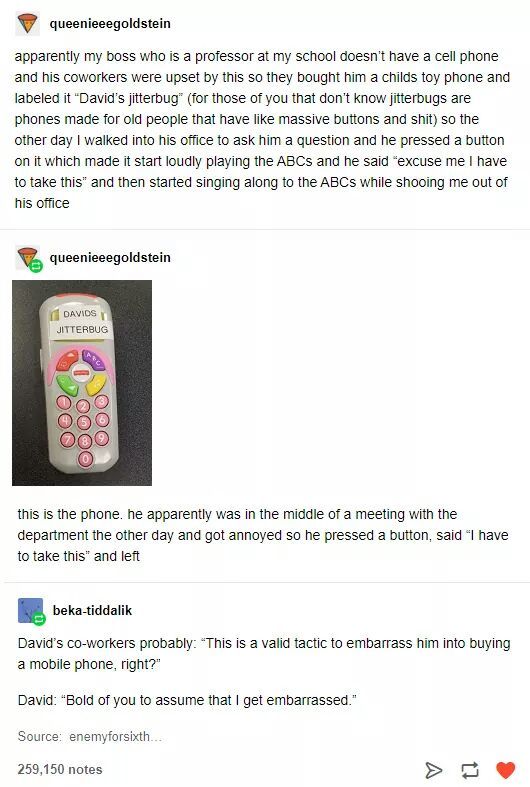Click the zero key on the toy phone

click(x=85, y=459)
